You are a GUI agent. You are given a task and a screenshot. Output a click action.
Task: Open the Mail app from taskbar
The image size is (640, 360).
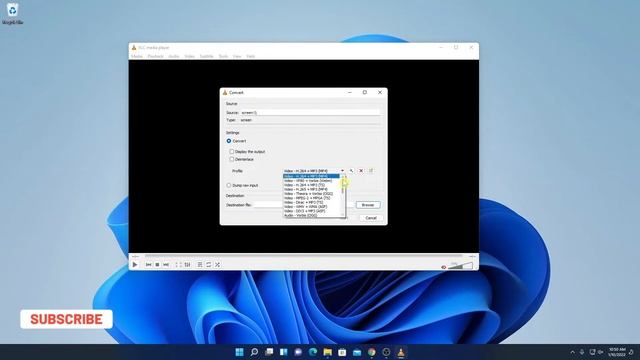coord(357,352)
